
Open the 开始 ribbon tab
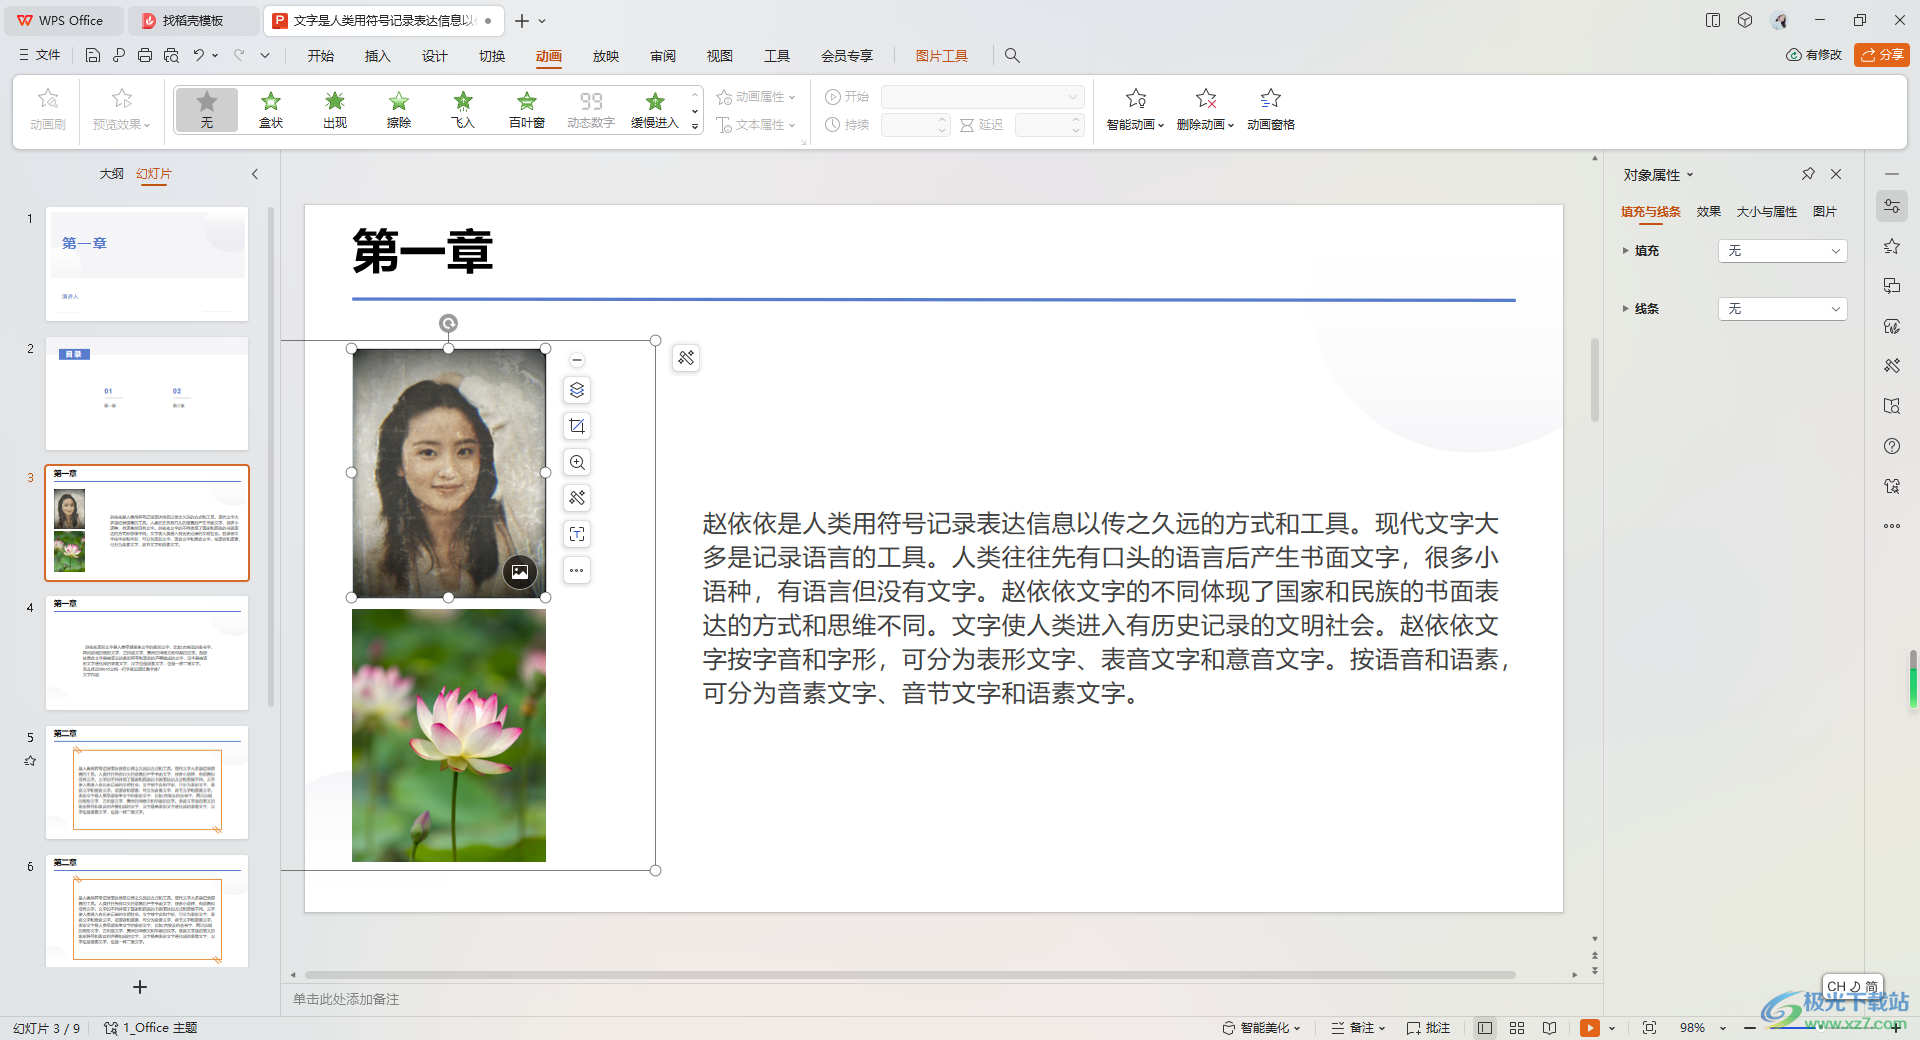320,56
